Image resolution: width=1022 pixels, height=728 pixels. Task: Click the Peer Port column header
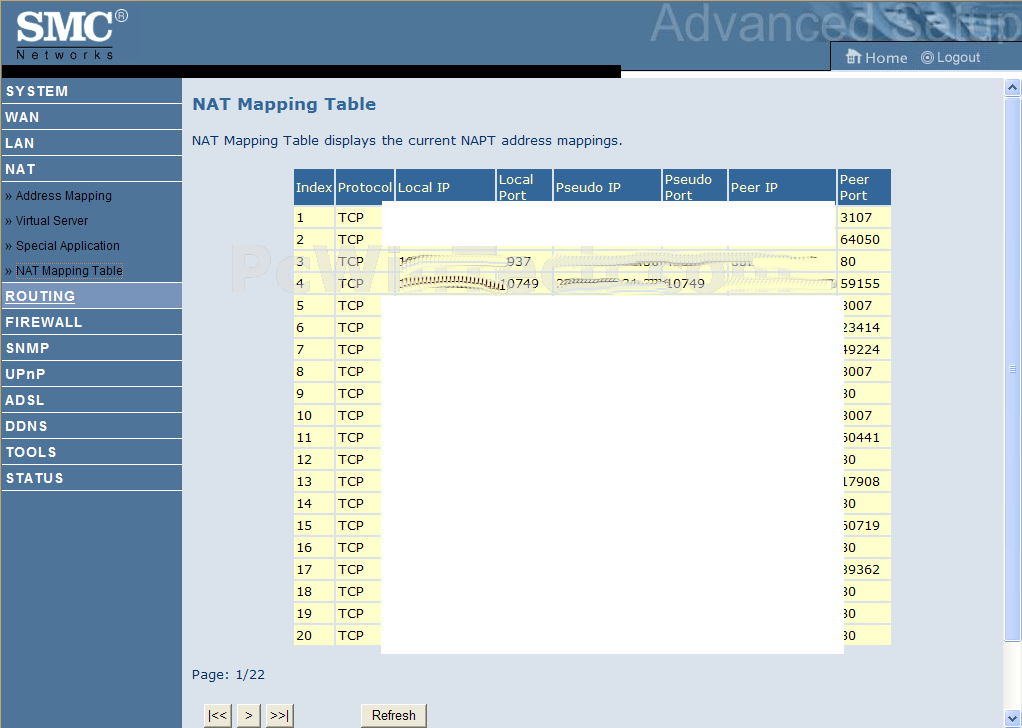(864, 187)
